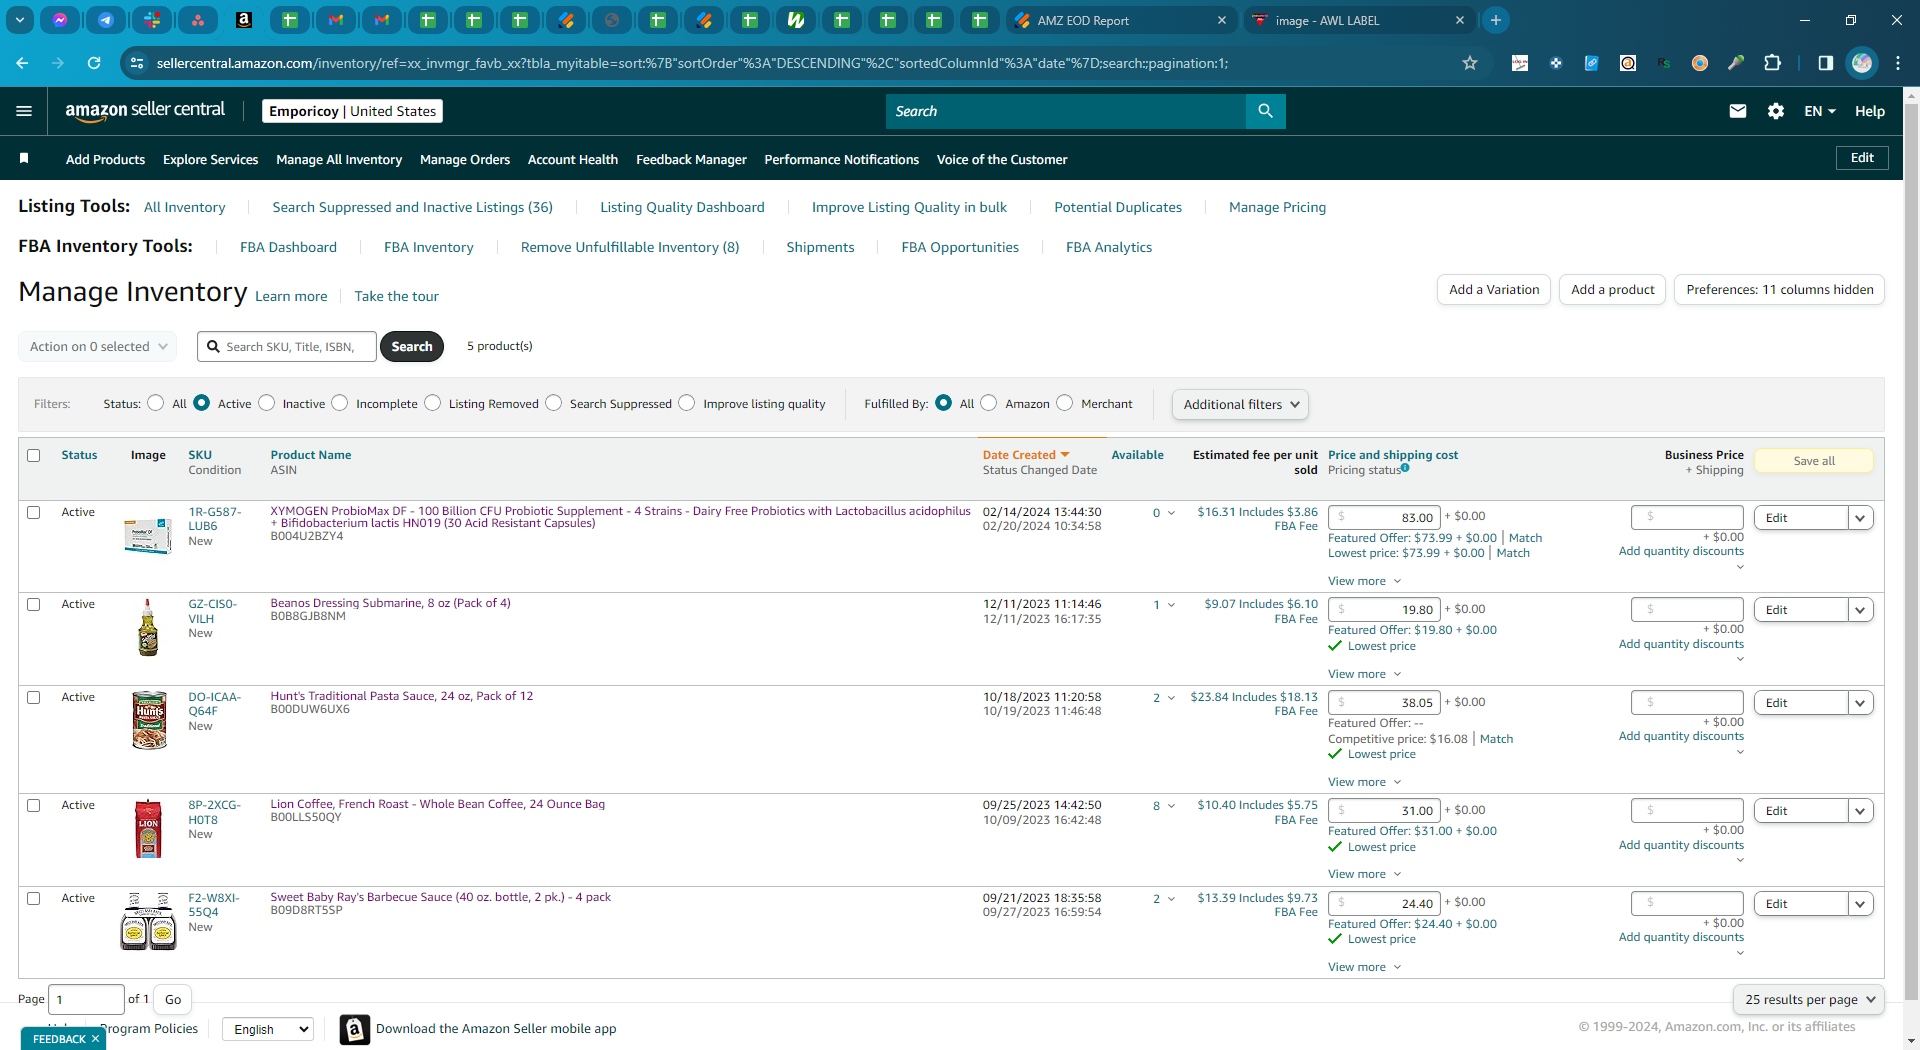Open the Account Health menu item

(x=573, y=159)
